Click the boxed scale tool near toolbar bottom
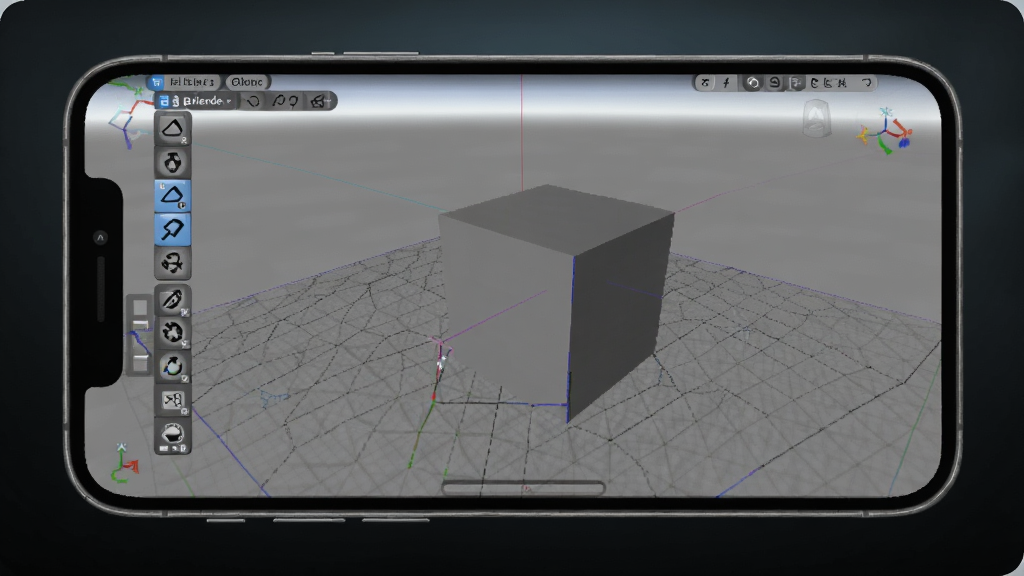The height and width of the screenshot is (576, 1024). click(x=172, y=400)
